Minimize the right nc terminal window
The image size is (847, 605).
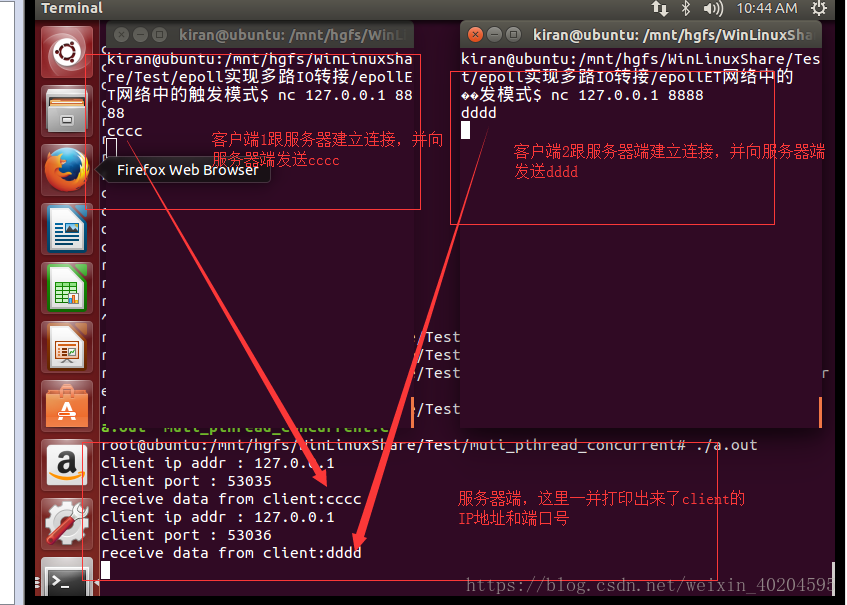(494, 35)
